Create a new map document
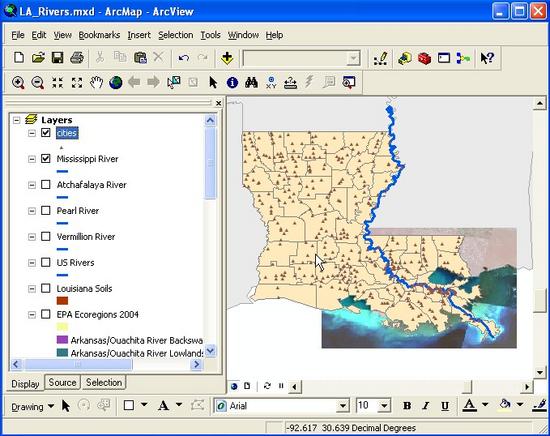Image resolution: width=550 pixels, height=436 pixels. pos(19,58)
